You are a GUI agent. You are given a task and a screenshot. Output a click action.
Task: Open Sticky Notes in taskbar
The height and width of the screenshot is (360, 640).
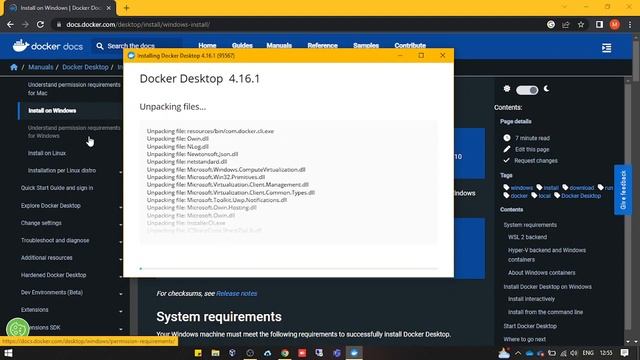pyautogui.click(x=198, y=353)
